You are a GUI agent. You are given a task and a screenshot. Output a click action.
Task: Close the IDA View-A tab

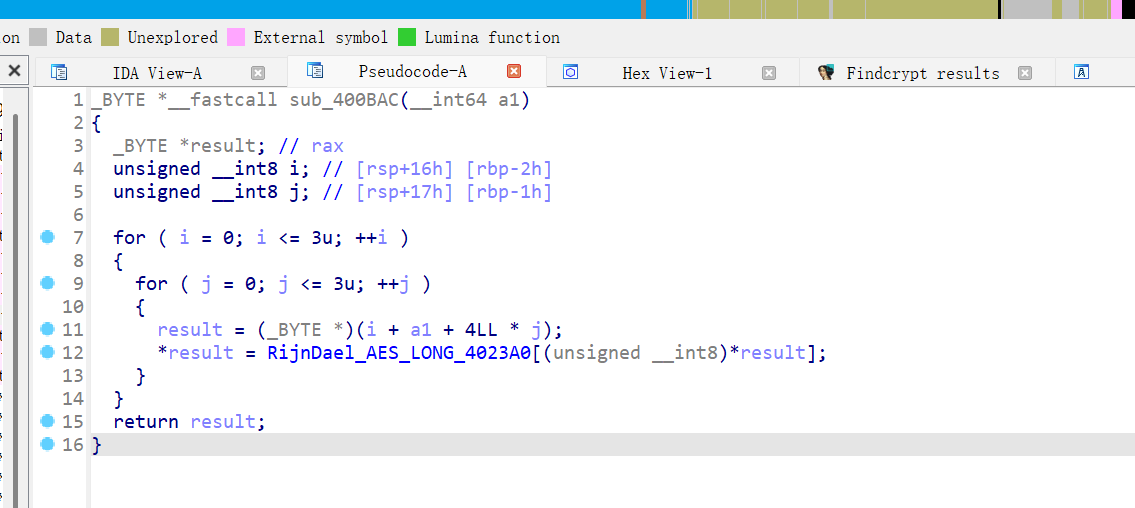(258, 72)
